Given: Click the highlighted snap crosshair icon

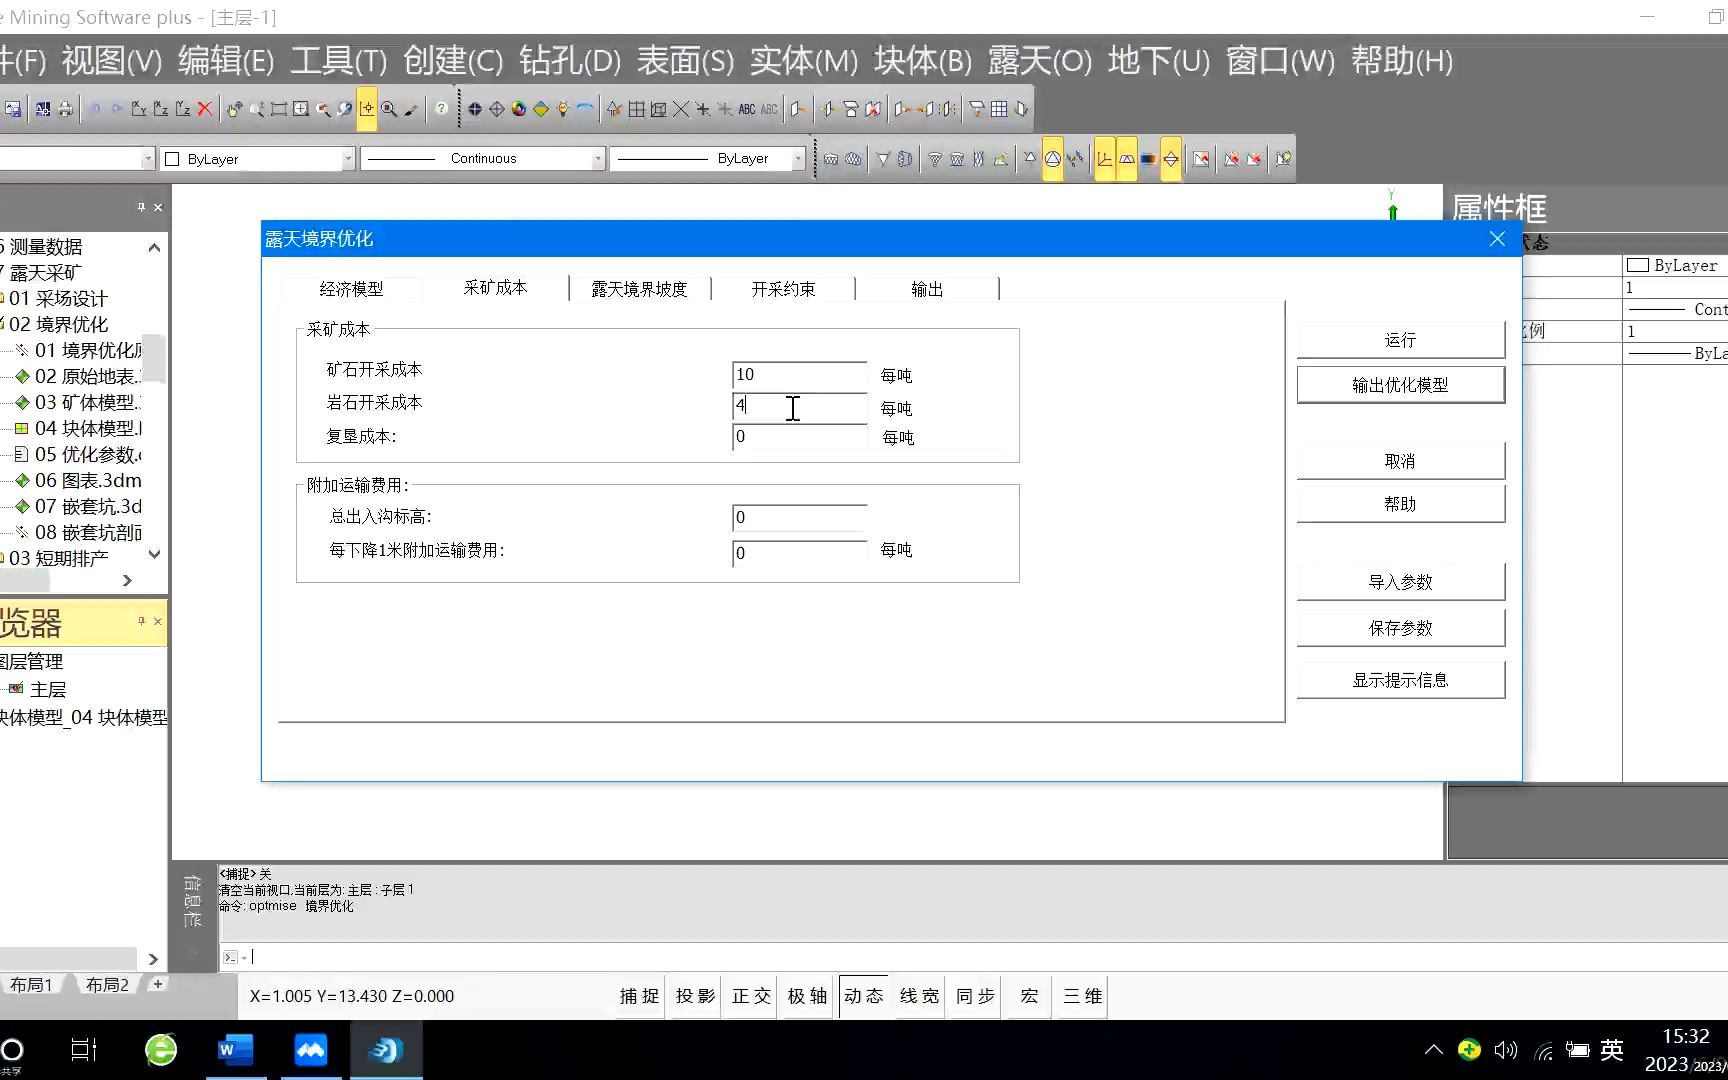Looking at the screenshot, I should pos(367,109).
